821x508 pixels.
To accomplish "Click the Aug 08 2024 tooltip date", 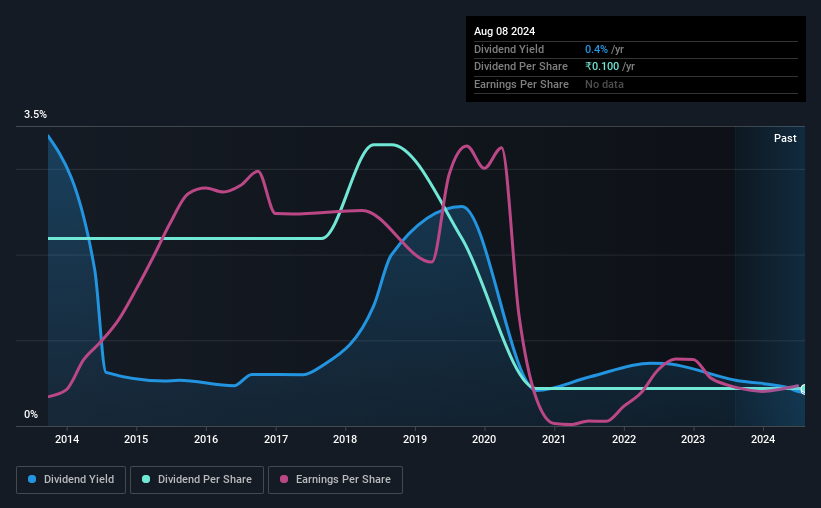I will tap(504, 31).
